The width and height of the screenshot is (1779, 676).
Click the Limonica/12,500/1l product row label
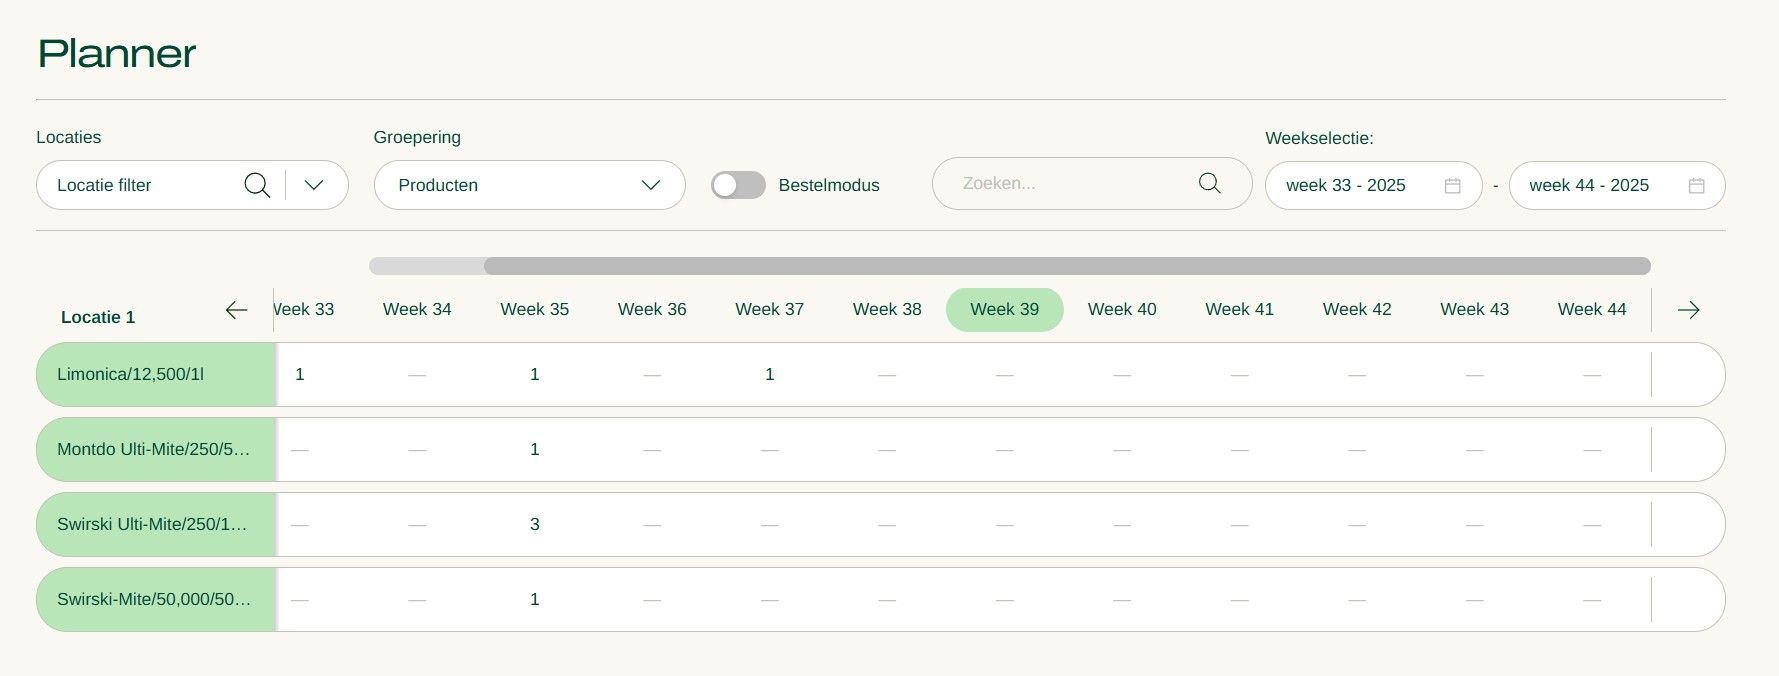(156, 375)
